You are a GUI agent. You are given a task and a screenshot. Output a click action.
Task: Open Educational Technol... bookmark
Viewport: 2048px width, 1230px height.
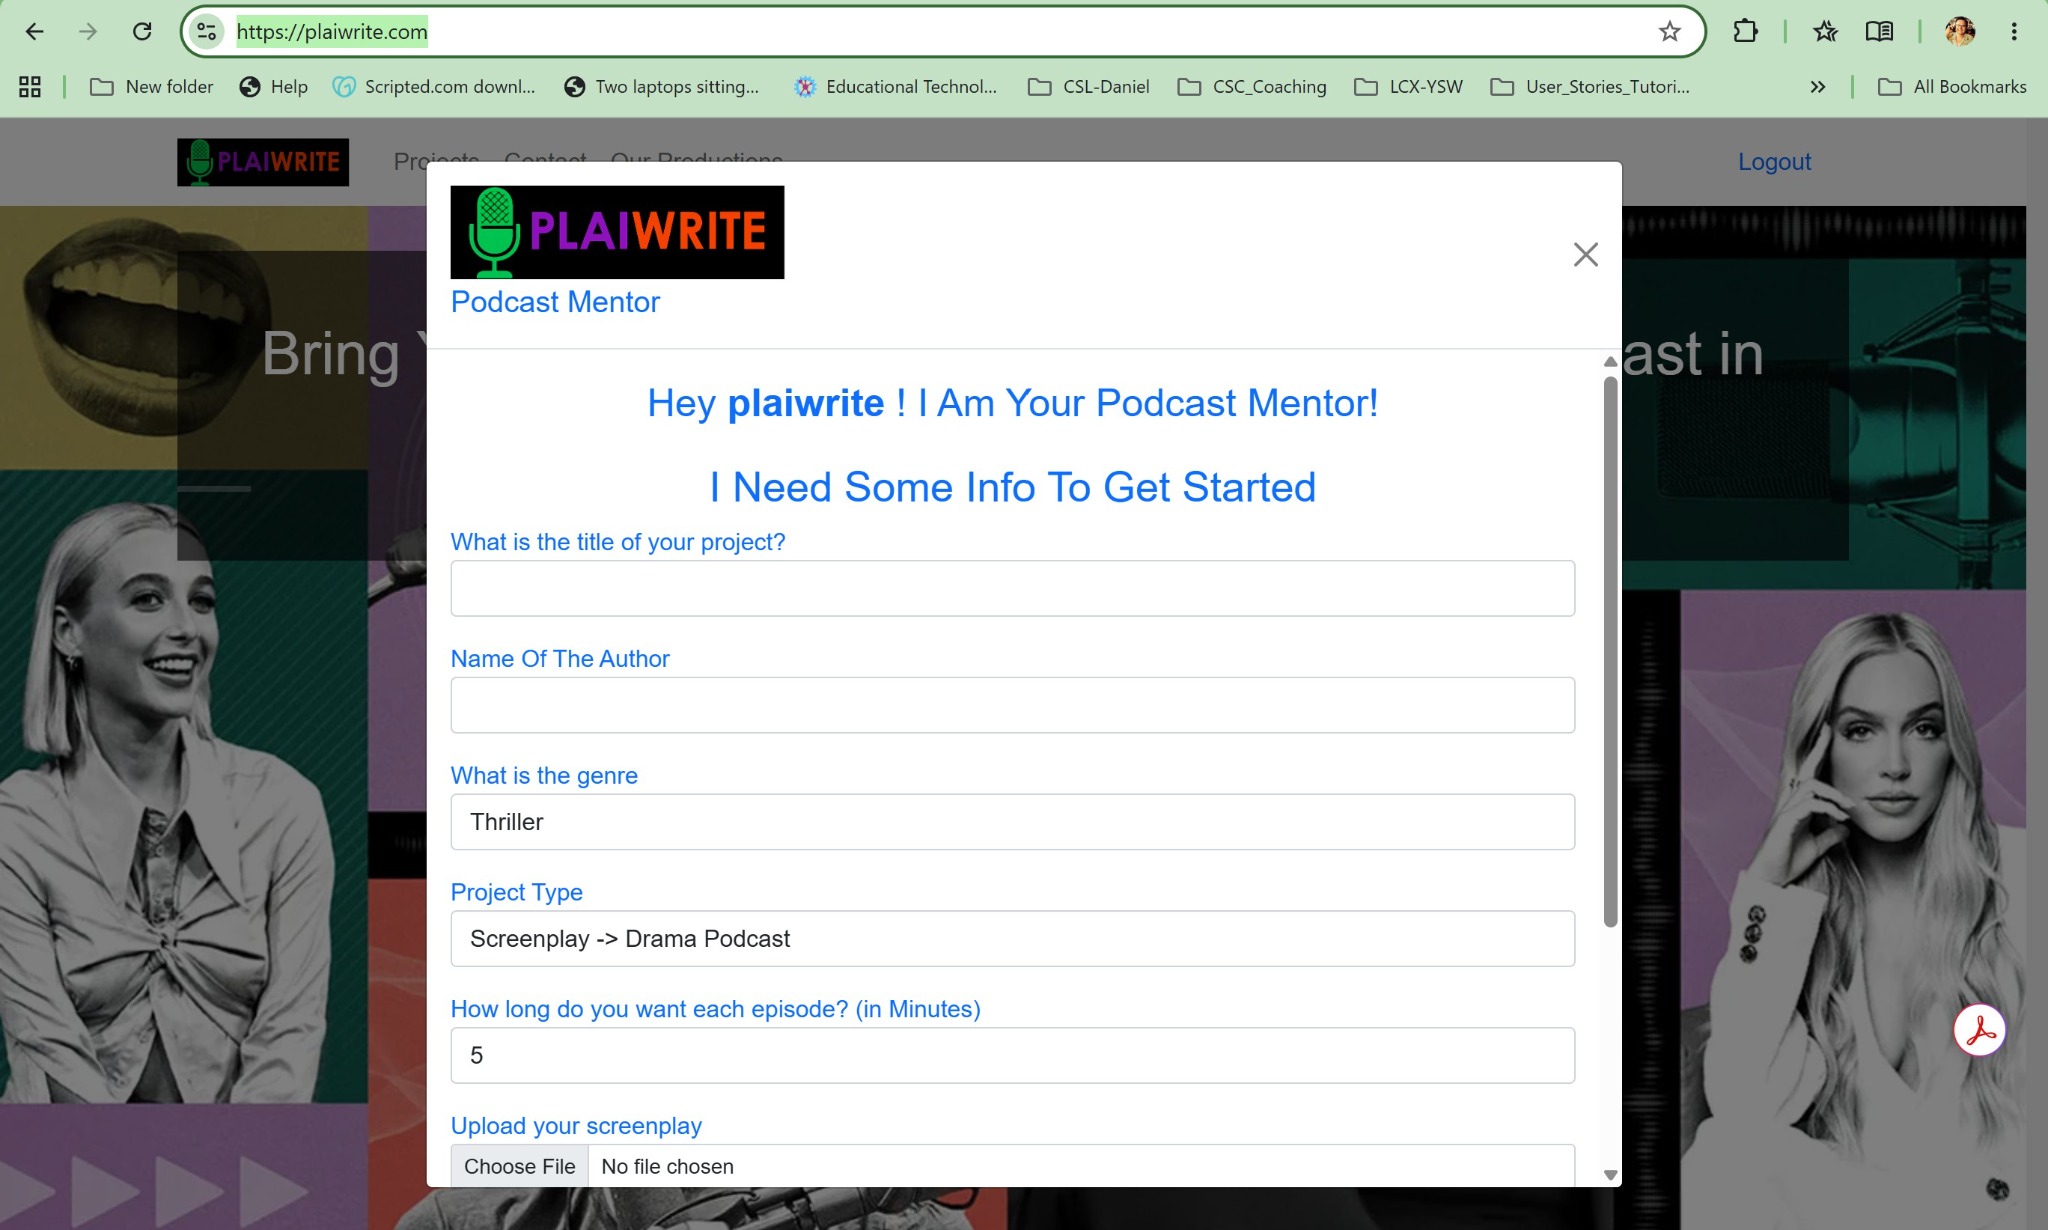point(896,87)
